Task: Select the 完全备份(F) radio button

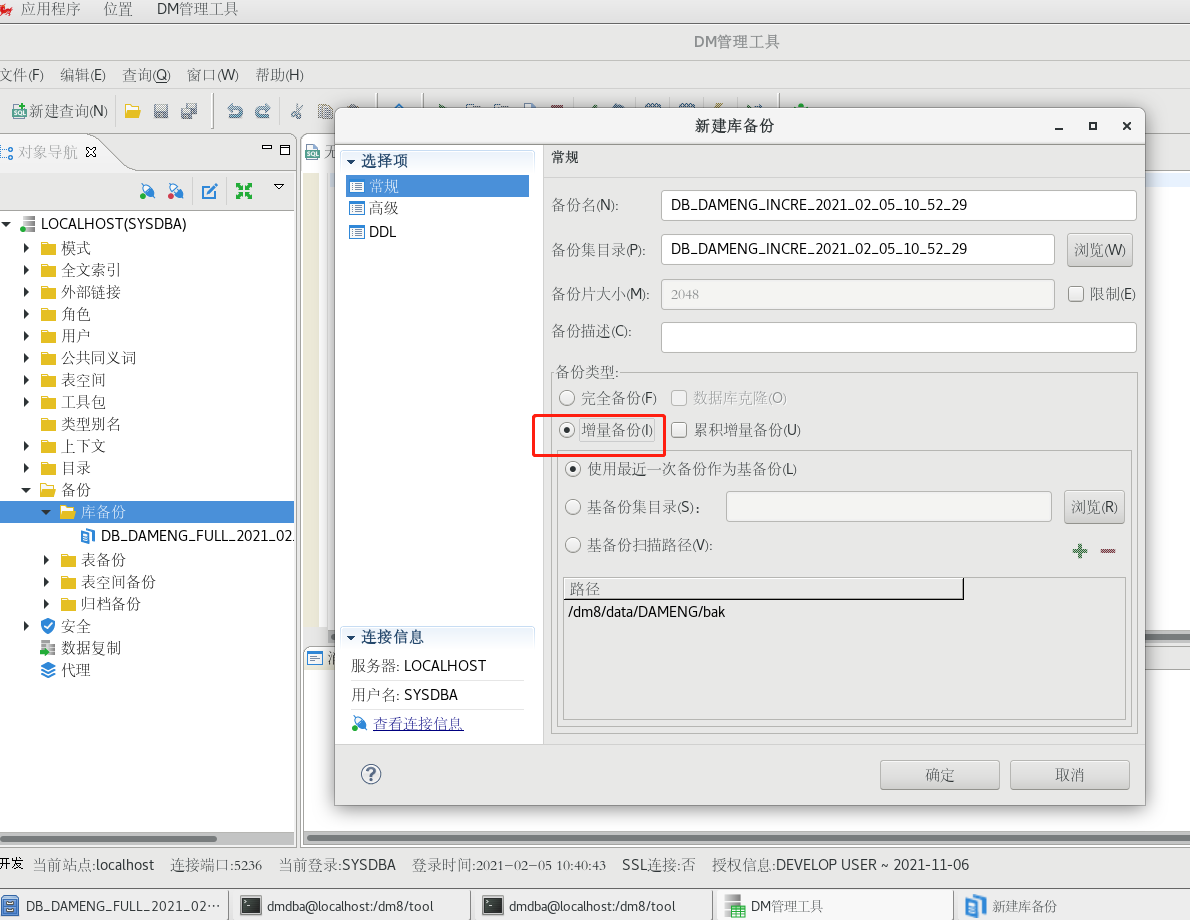Action: click(x=567, y=398)
